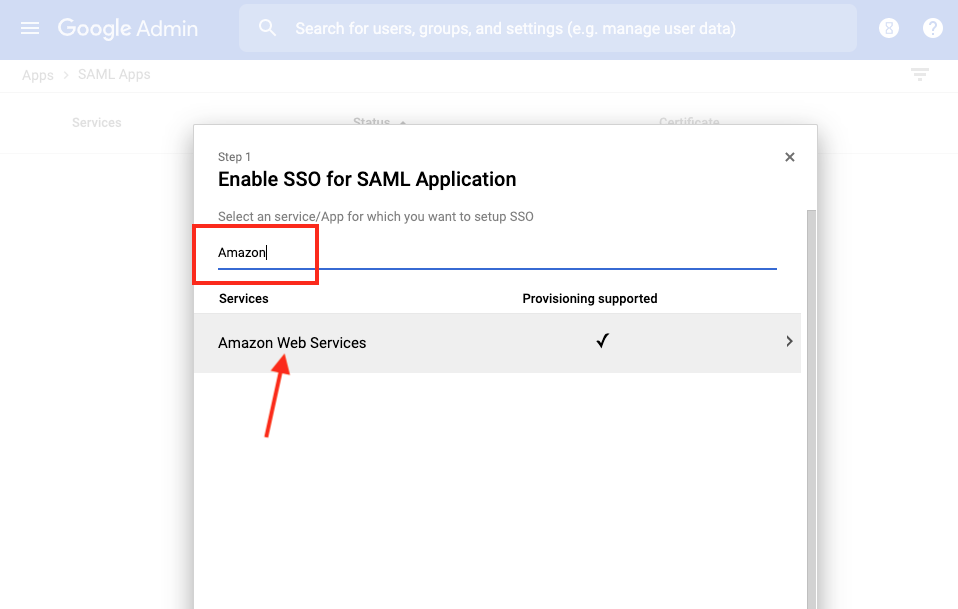This screenshot has height=609, width=958.
Task: Focus the admin search bar
Action: (547, 28)
